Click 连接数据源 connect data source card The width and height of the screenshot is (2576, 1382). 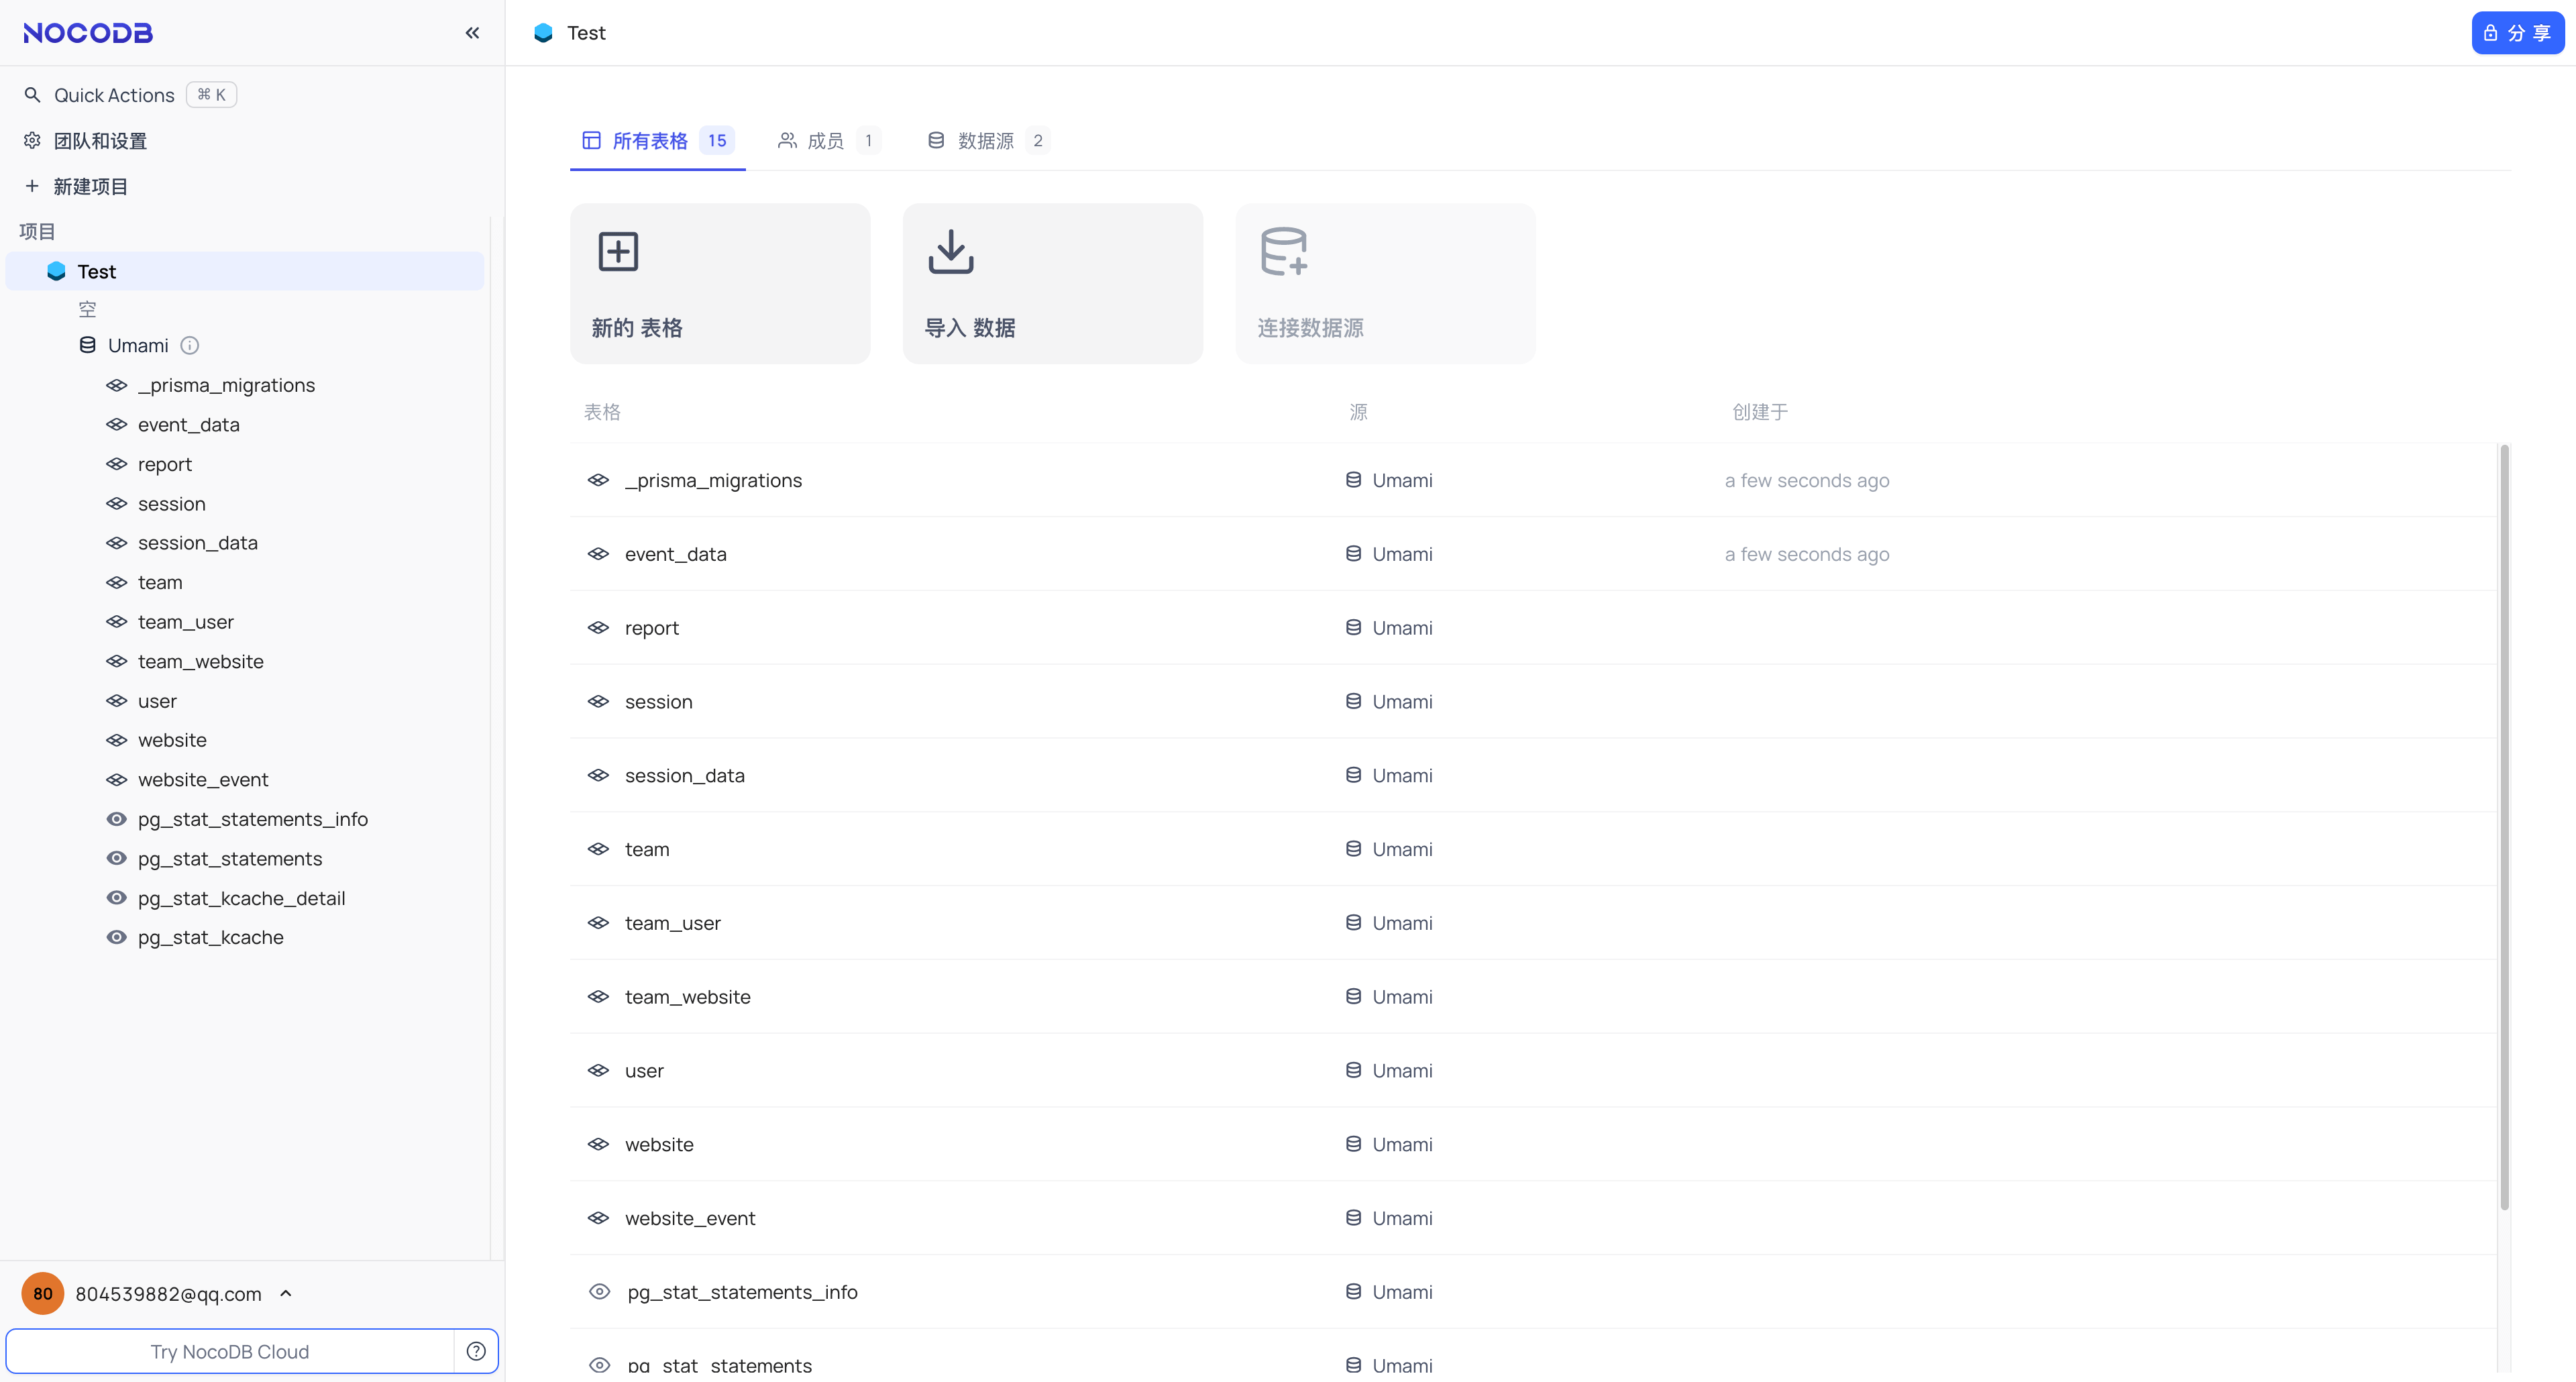pyautogui.click(x=1386, y=283)
